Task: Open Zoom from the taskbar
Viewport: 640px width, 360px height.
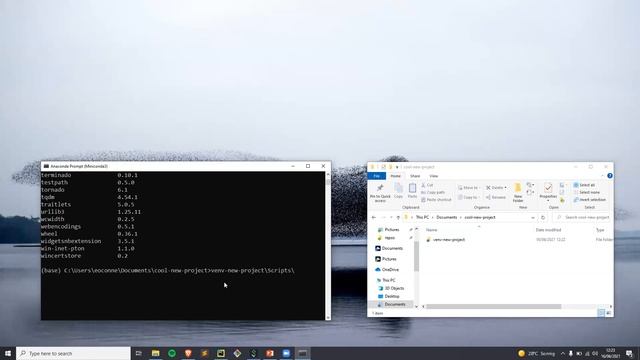Action: pyautogui.click(x=286, y=353)
